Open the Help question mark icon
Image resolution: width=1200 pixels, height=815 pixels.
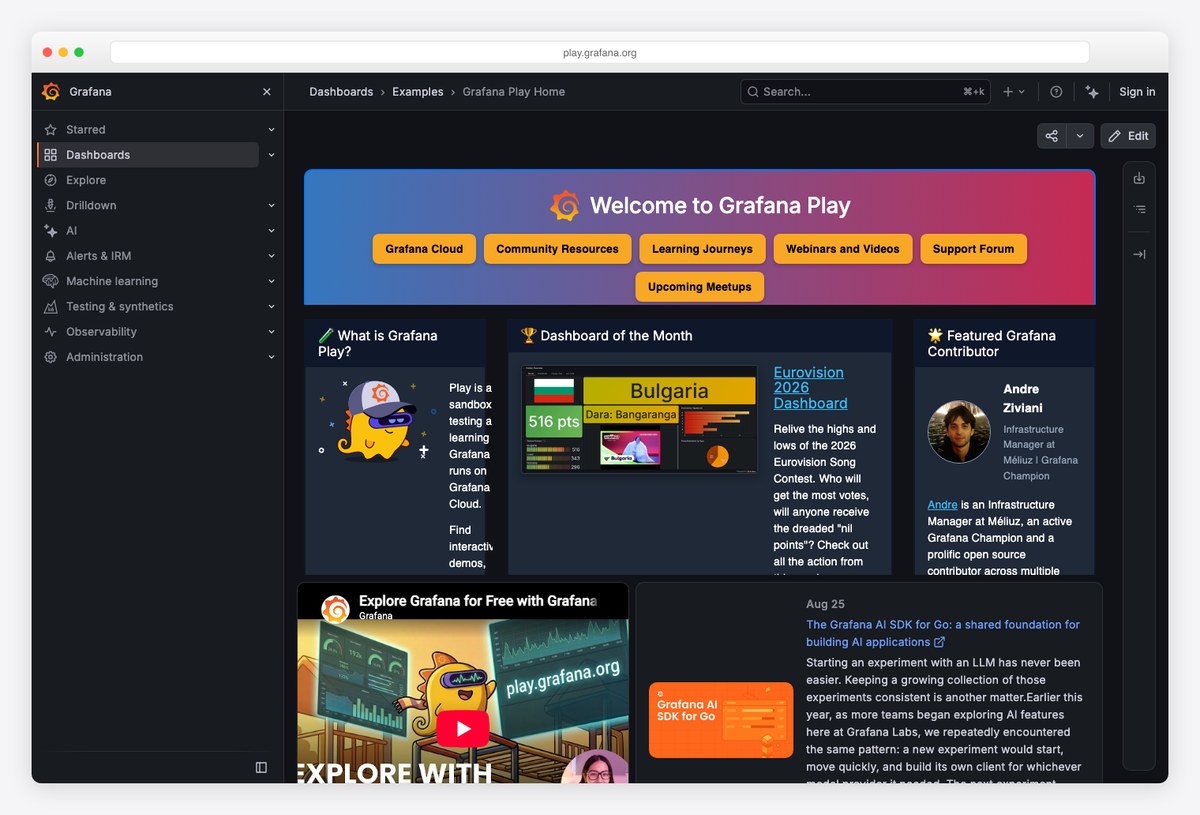coord(1056,92)
